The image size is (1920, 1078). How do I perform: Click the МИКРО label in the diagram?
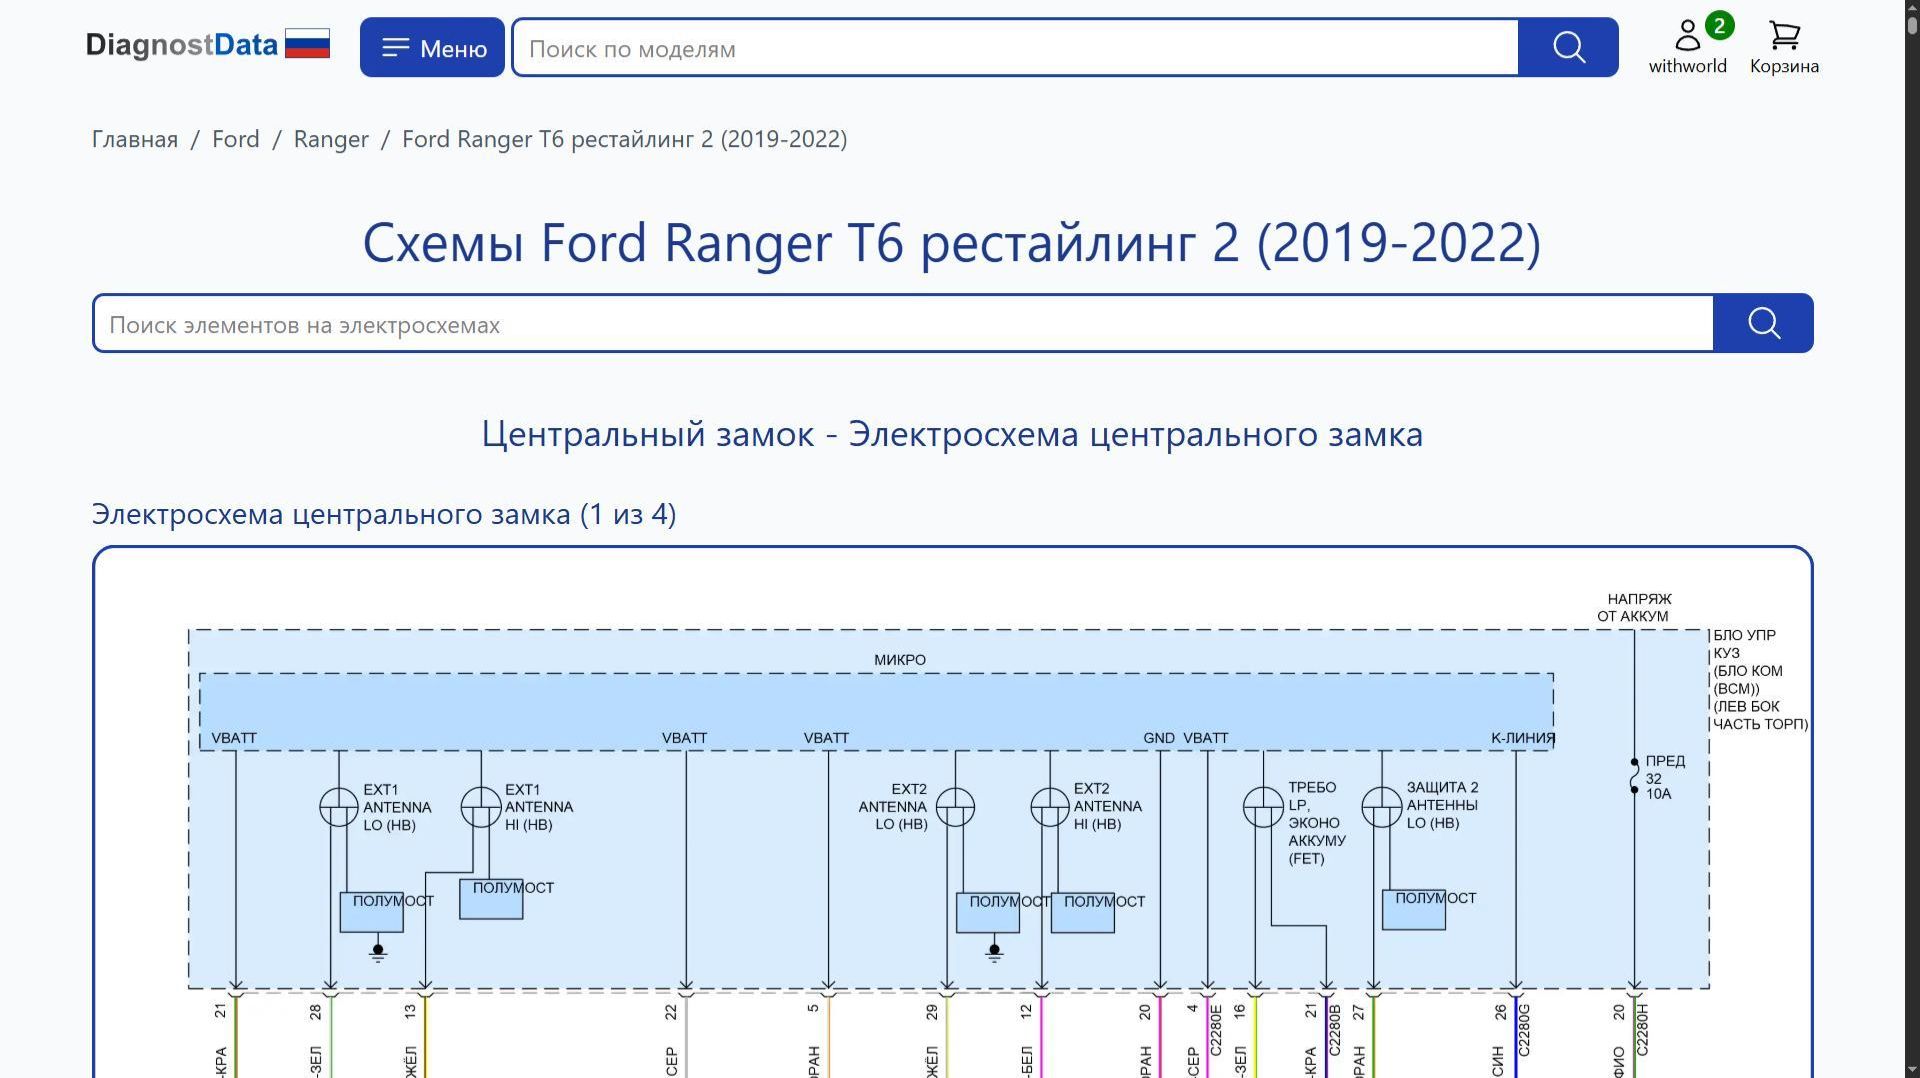pyautogui.click(x=900, y=660)
